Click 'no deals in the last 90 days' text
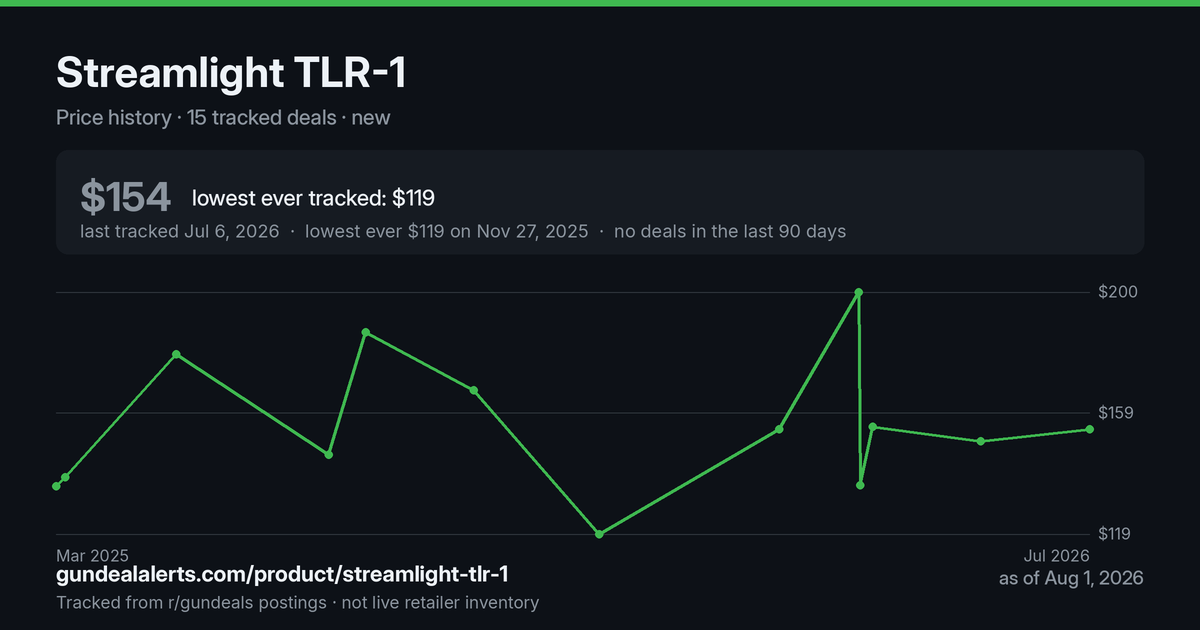The height and width of the screenshot is (630, 1200). (730, 231)
